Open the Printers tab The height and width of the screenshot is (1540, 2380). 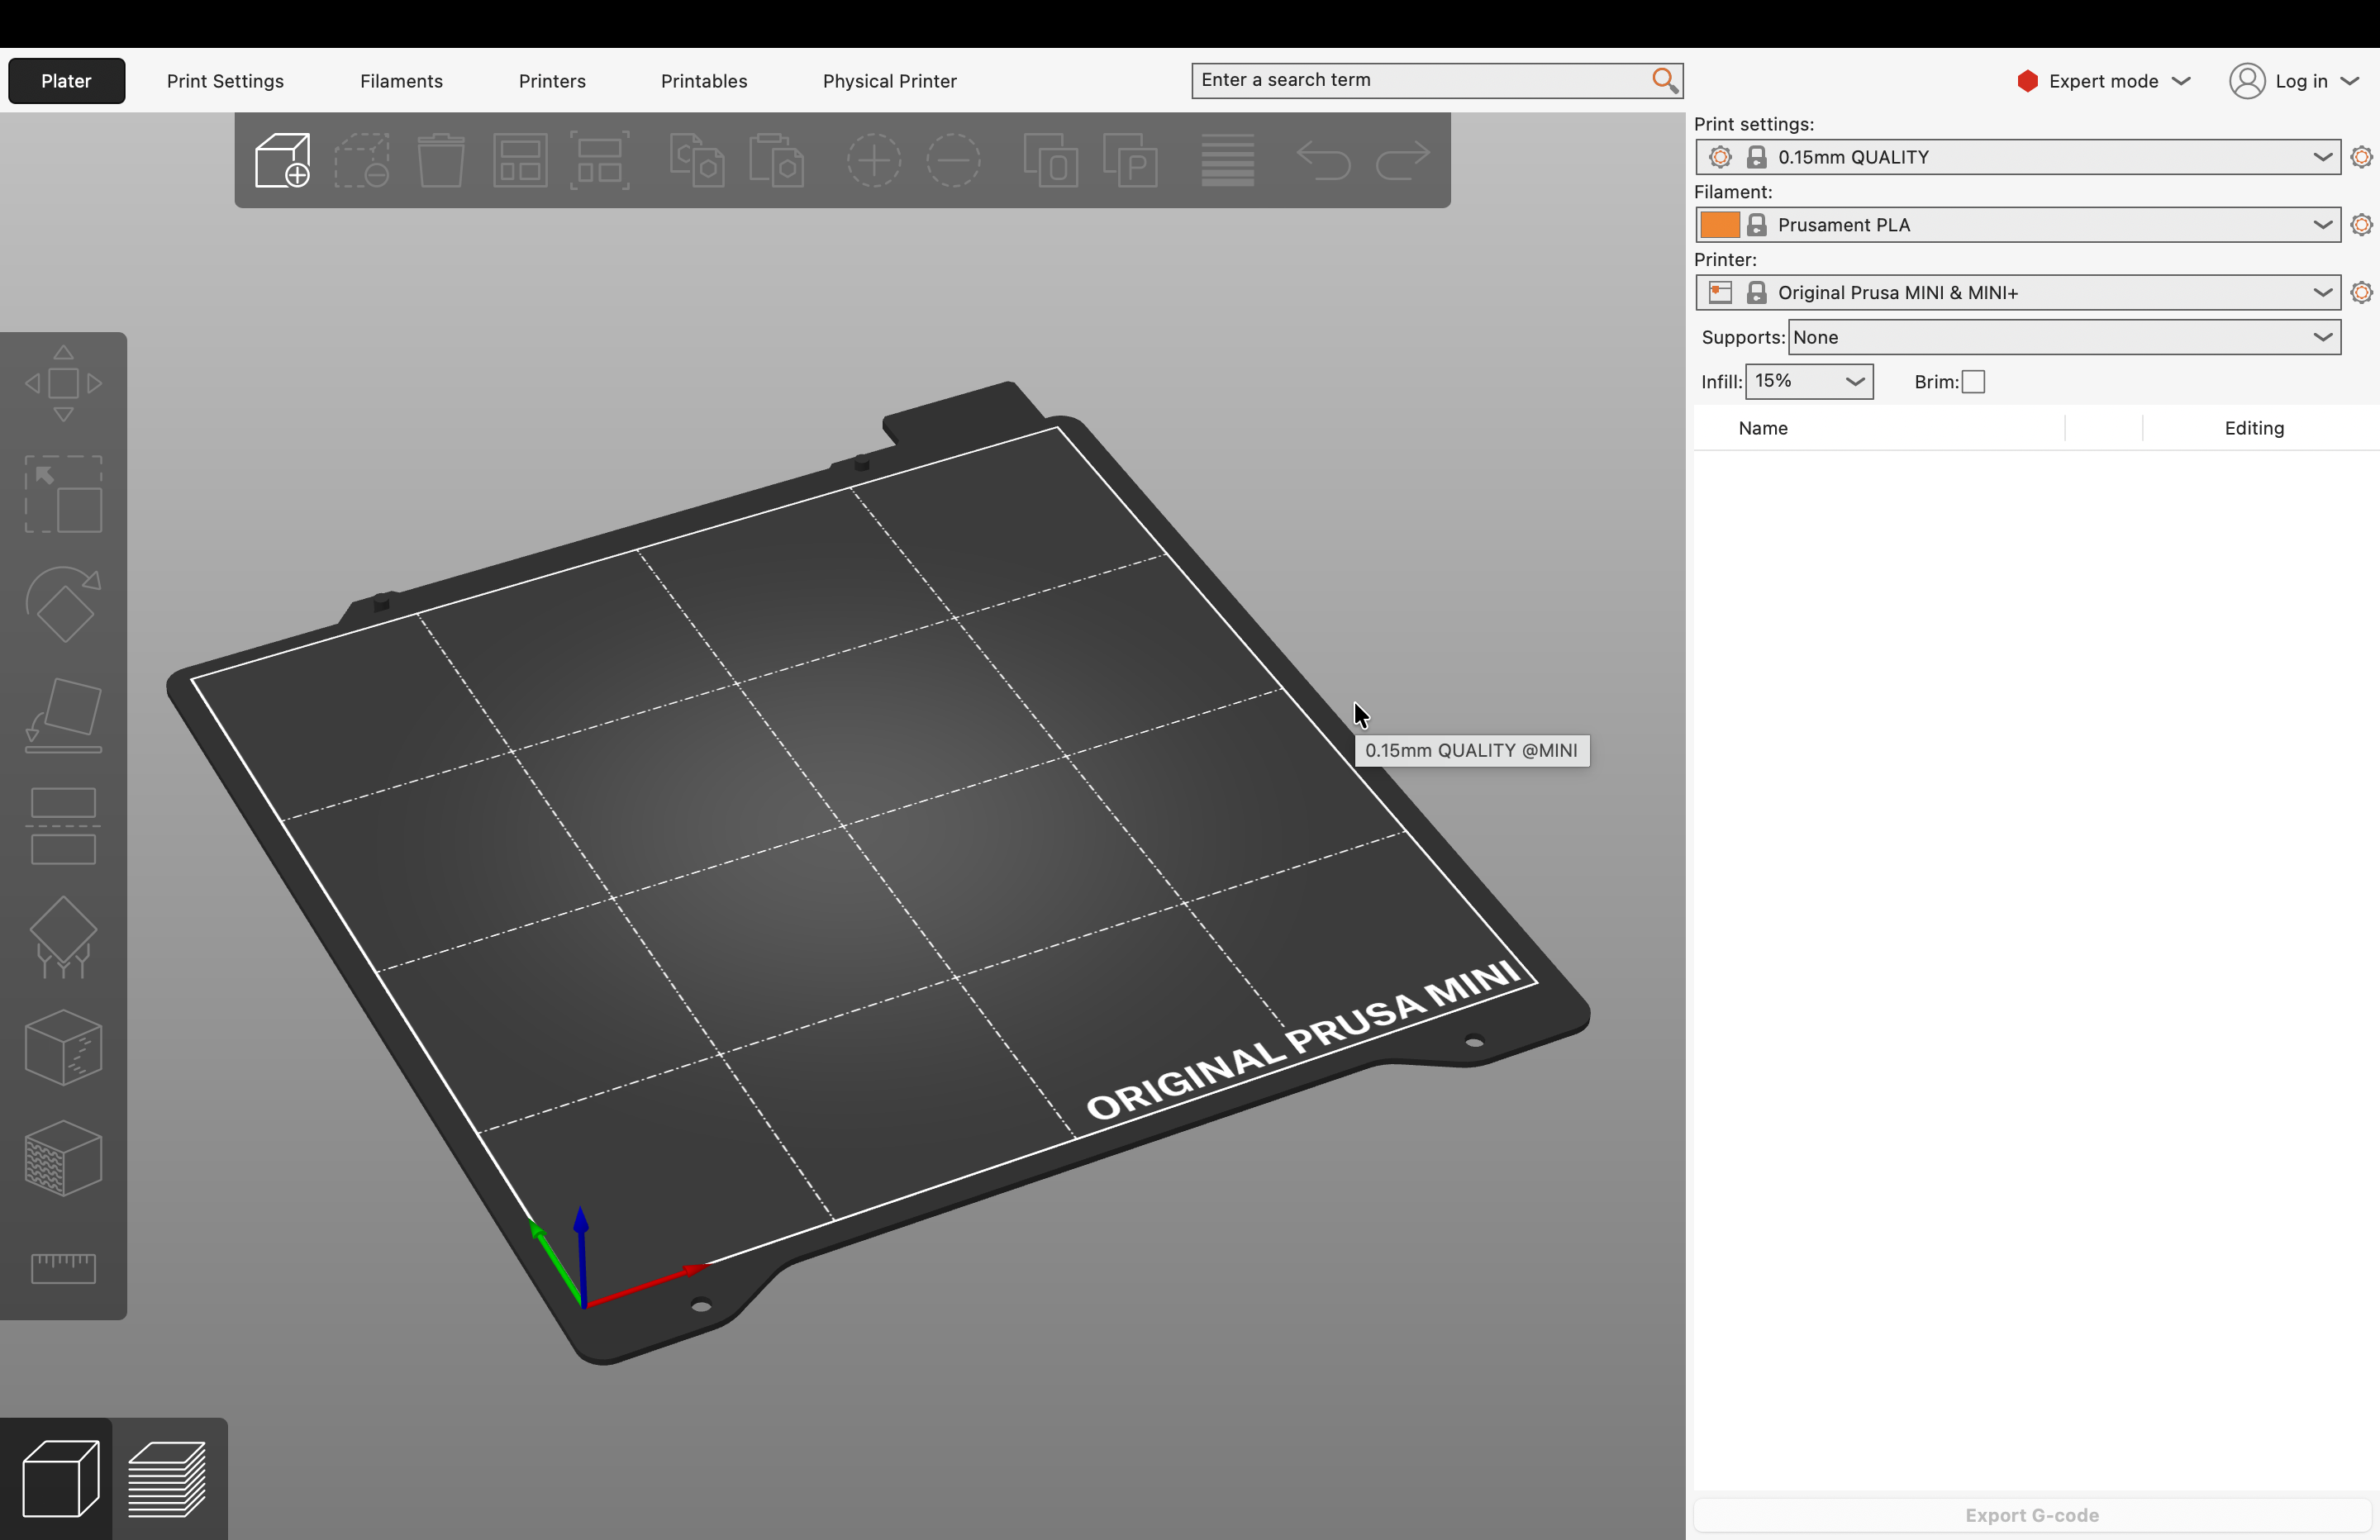(552, 81)
